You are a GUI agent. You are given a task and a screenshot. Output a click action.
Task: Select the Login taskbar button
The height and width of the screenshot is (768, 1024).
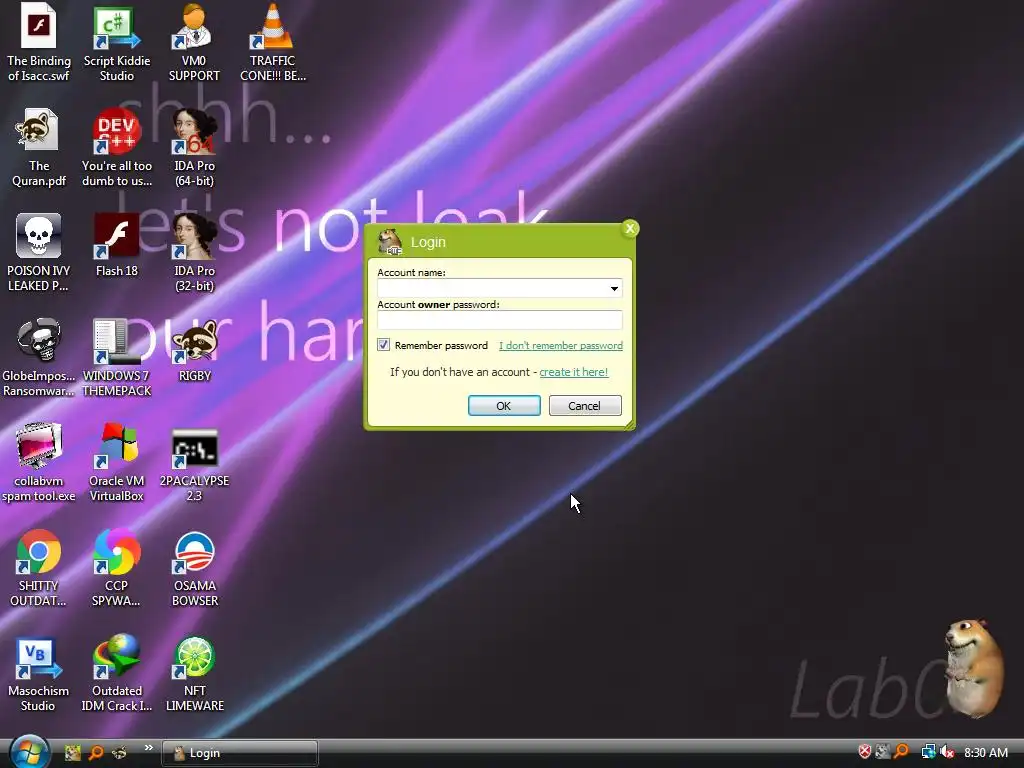[240, 753]
